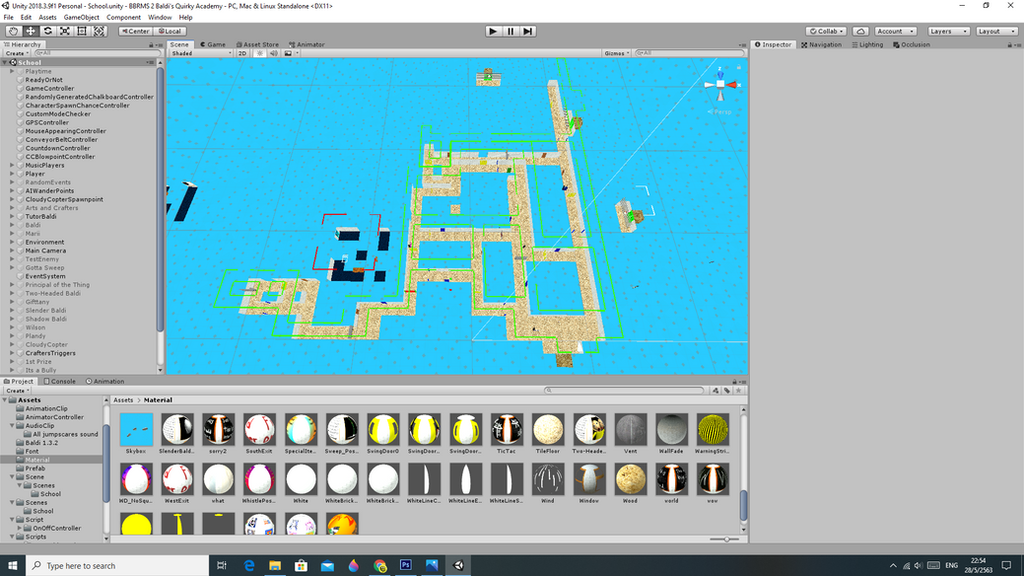
Task: Open the Collab dropdown
Action: pos(826,31)
